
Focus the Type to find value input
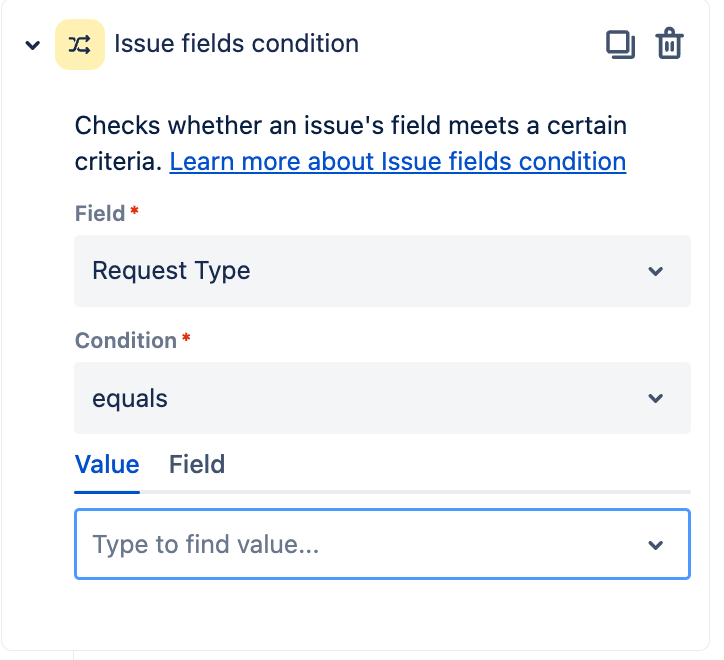pos(360,545)
